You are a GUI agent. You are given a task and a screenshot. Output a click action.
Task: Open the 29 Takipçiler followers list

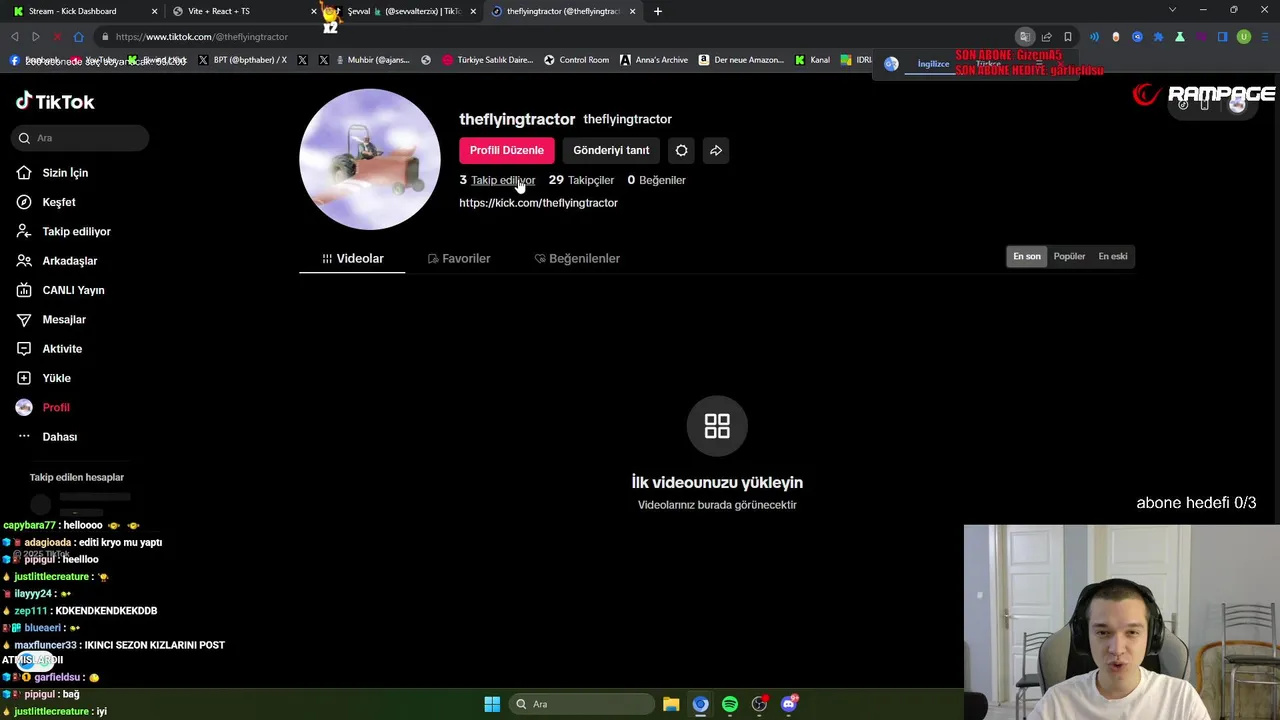tap(581, 180)
